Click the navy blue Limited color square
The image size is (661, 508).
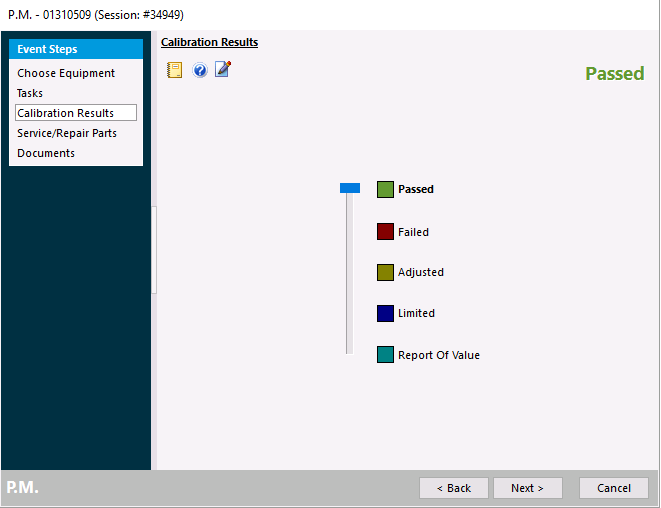tap(385, 313)
